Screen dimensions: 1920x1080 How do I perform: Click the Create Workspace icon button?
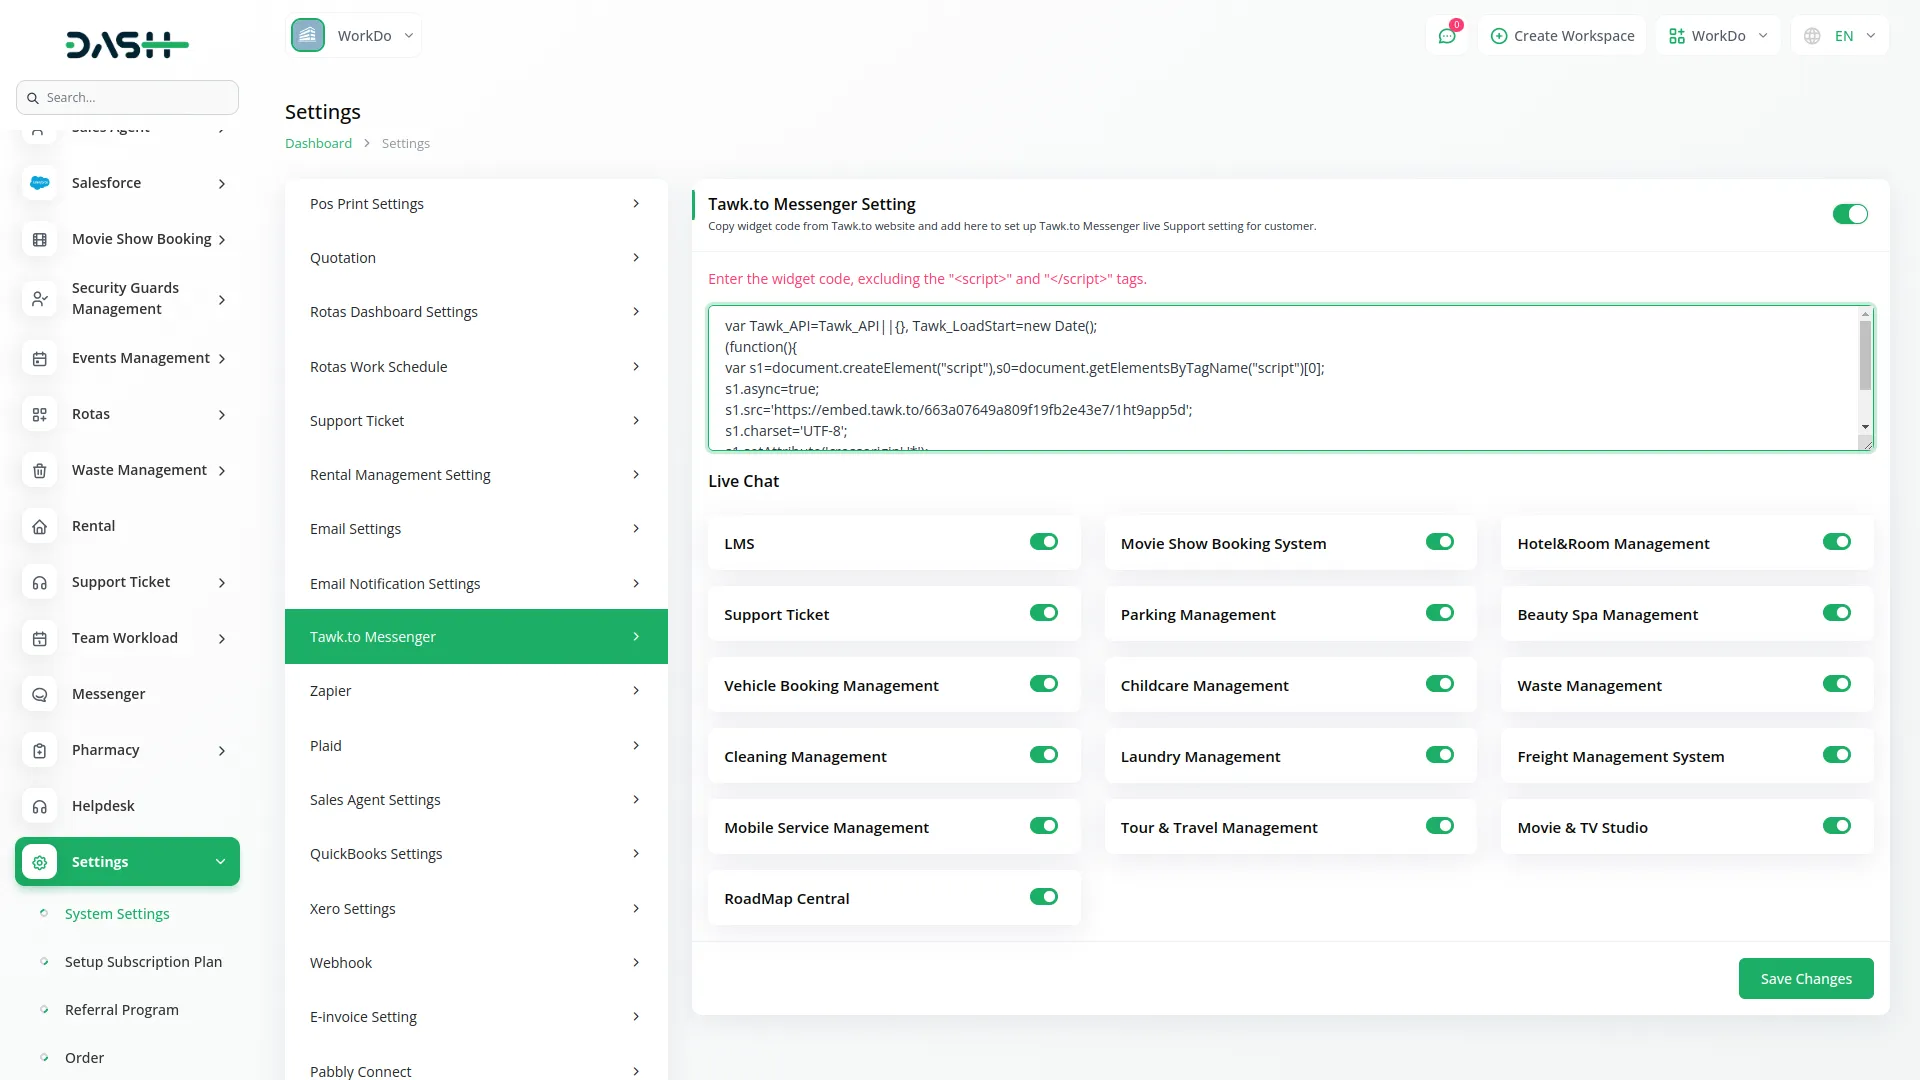(1500, 36)
